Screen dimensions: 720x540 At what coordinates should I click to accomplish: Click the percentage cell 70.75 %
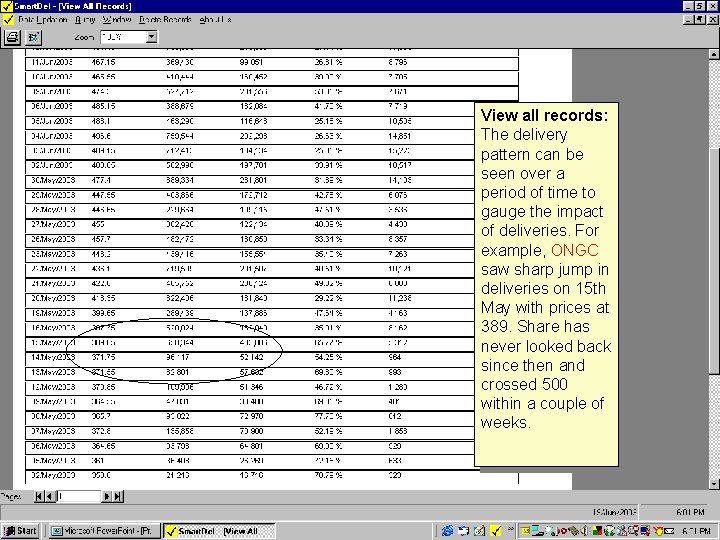pos(328,475)
